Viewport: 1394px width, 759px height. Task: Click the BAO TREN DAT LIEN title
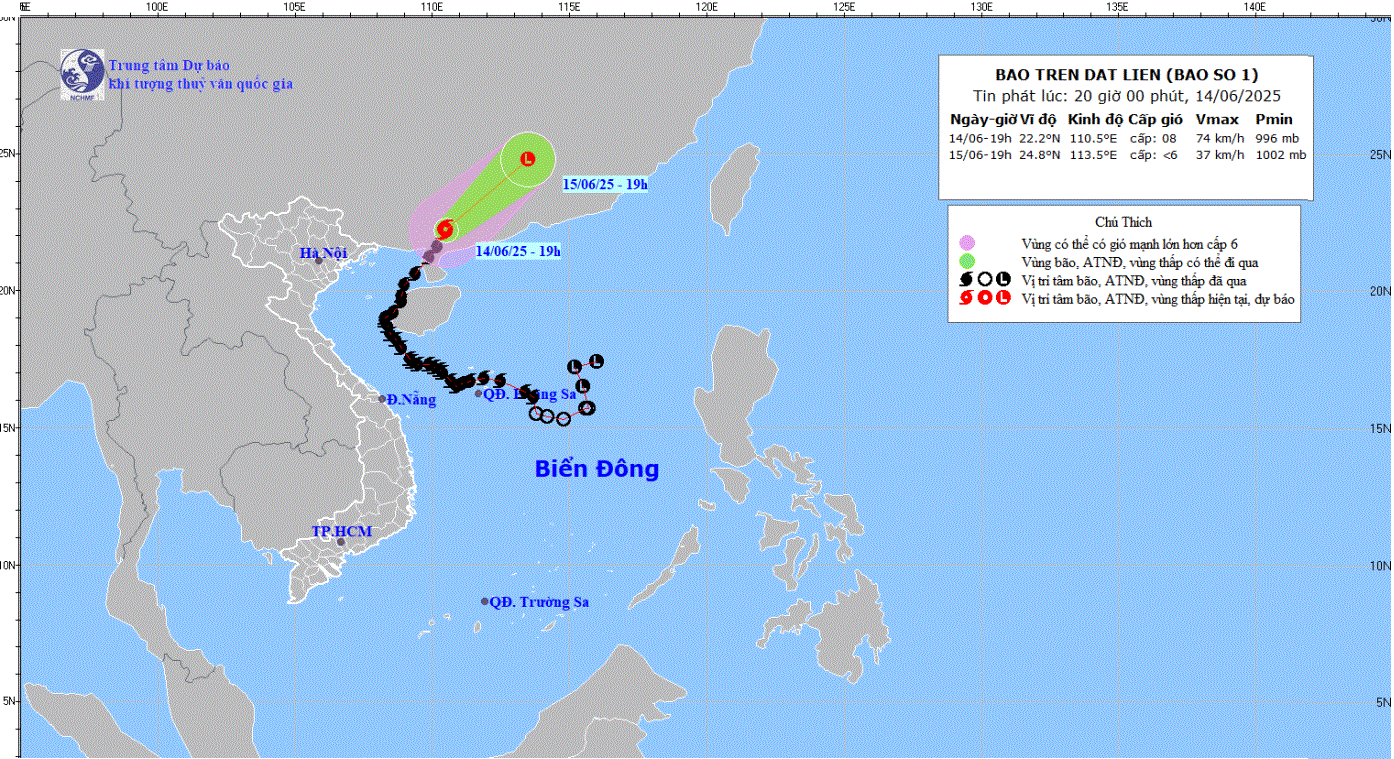(x=1125, y=75)
